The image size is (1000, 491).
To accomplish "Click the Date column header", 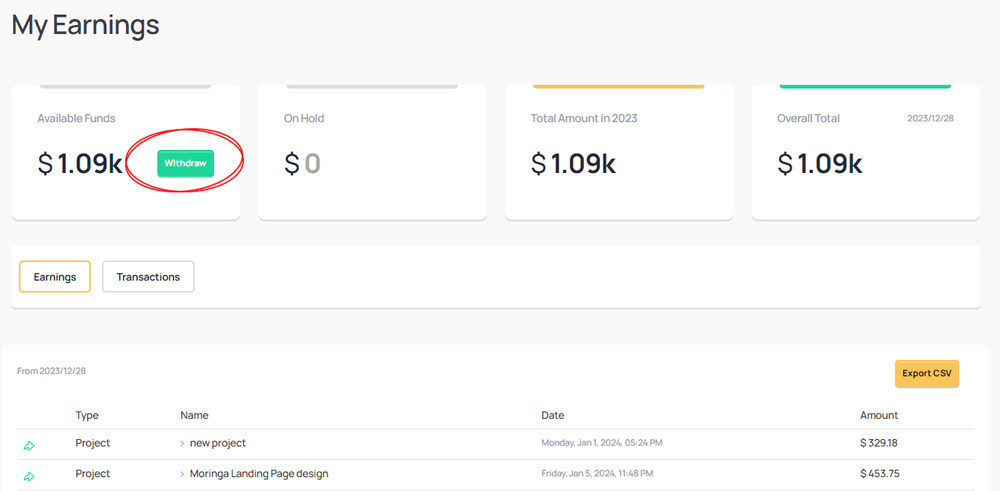I will [x=553, y=415].
